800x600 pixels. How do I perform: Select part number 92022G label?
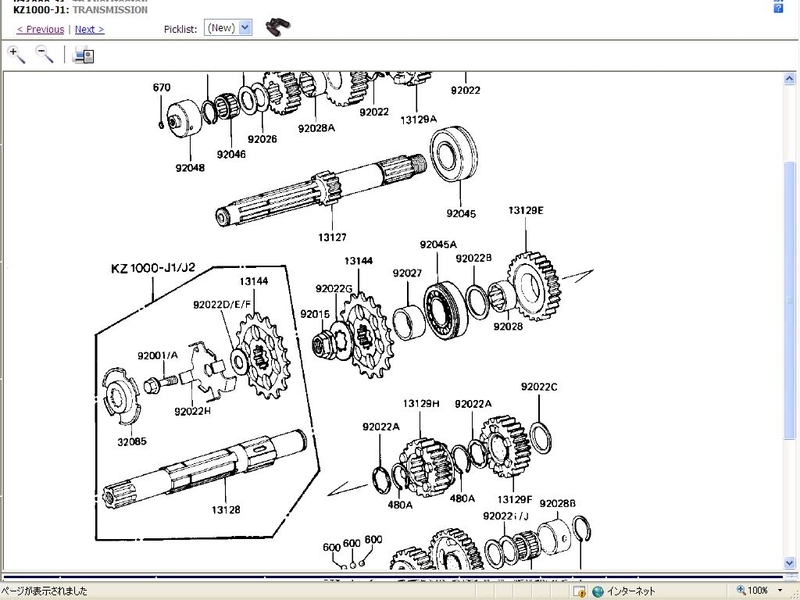334,289
